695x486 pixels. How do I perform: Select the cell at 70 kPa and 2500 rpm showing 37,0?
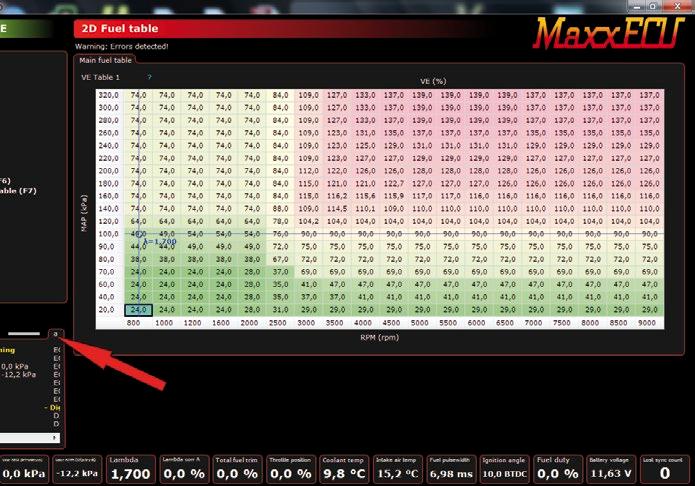click(280, 272)
